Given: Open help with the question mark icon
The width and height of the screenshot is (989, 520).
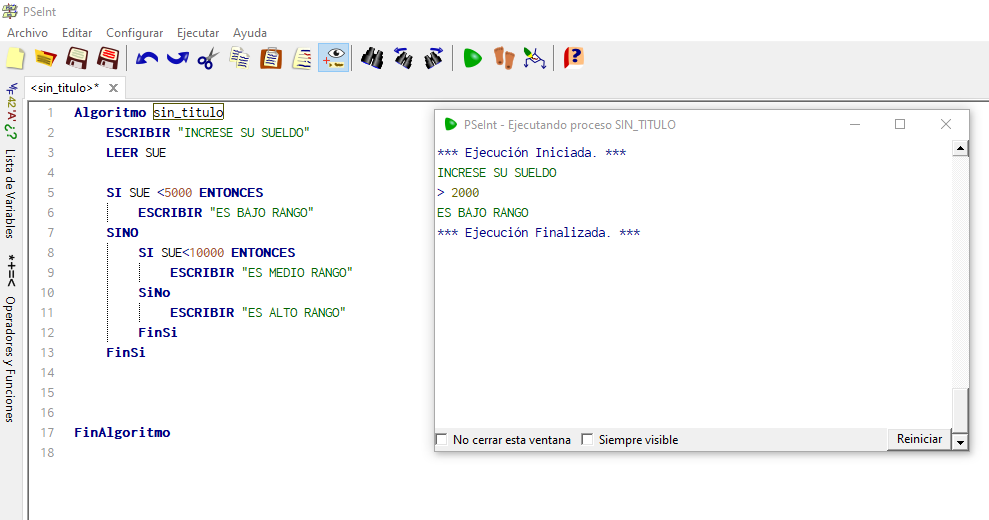Looking at the screenshot, I should pyautogui.click(x=573, y=59).
